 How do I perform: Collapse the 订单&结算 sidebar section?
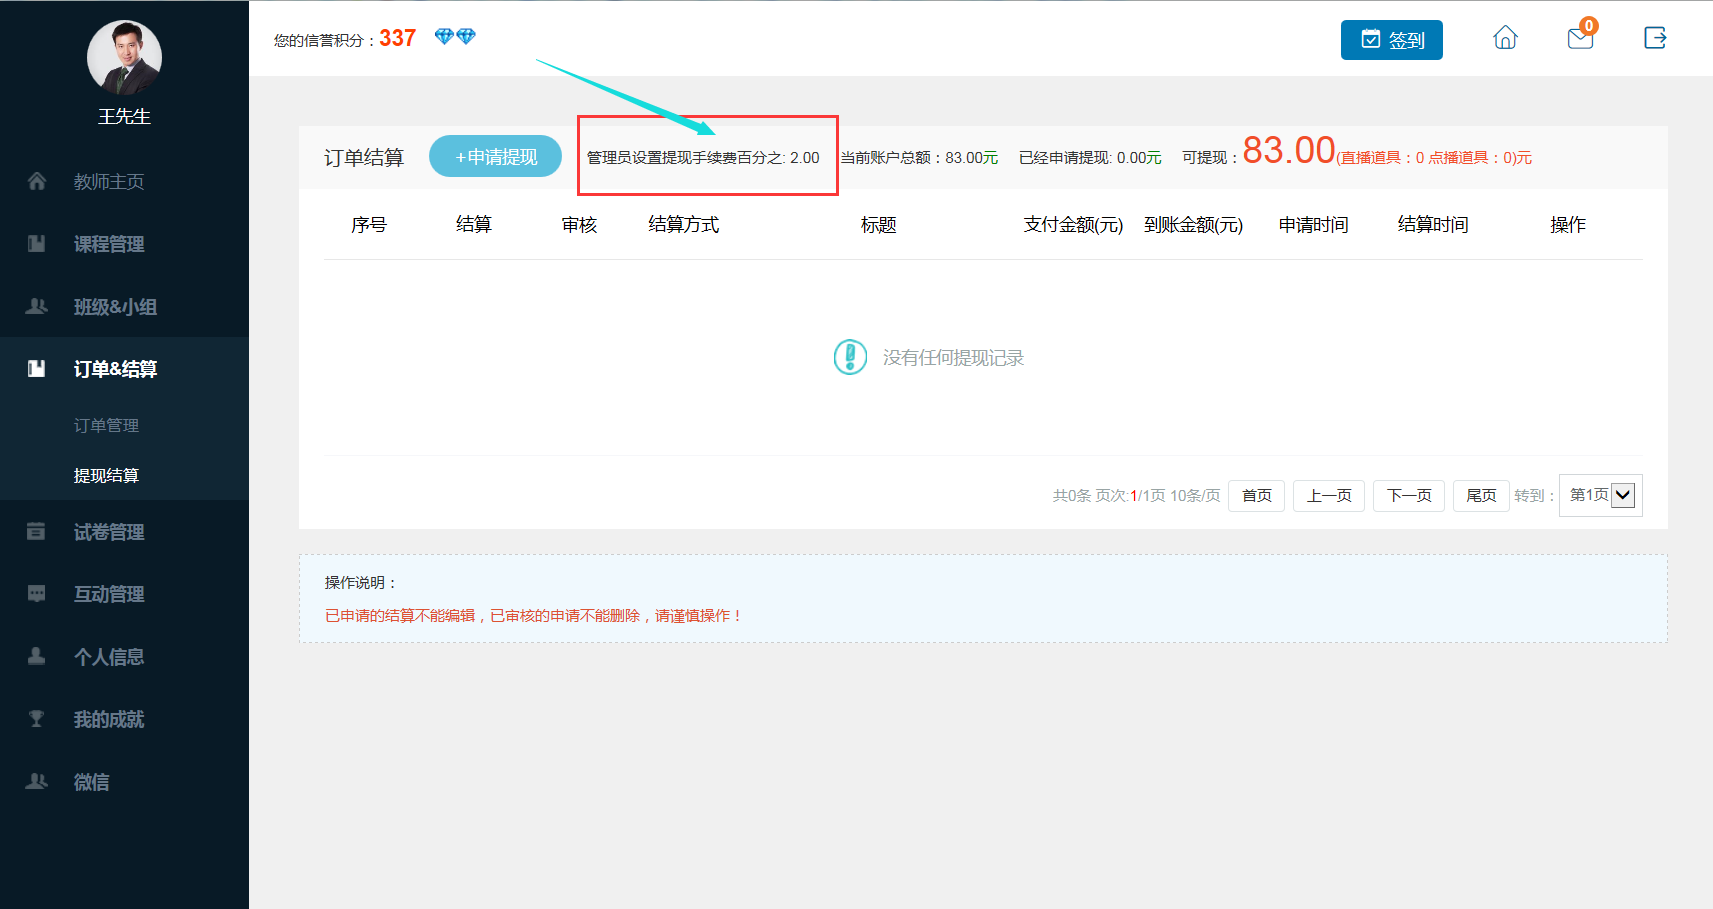coord(115,369)
